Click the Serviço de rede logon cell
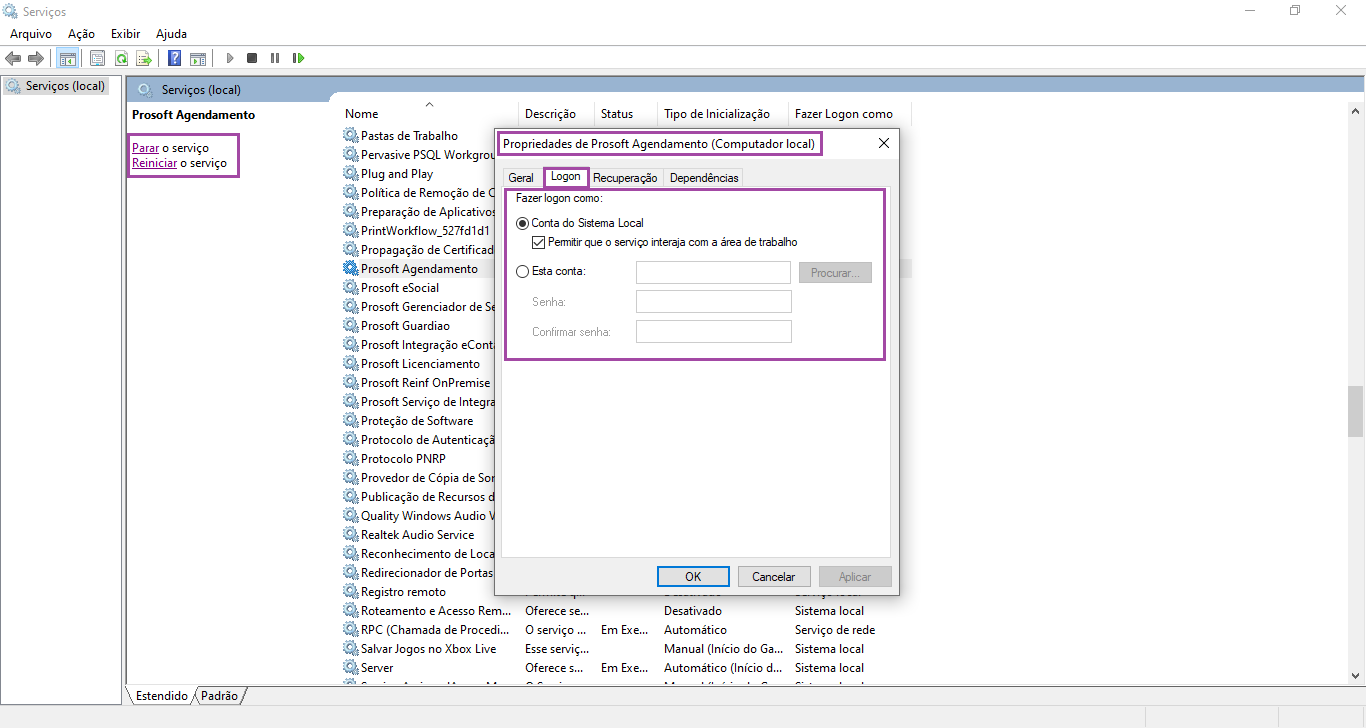 pyautogui.click(x=835, y=630)
